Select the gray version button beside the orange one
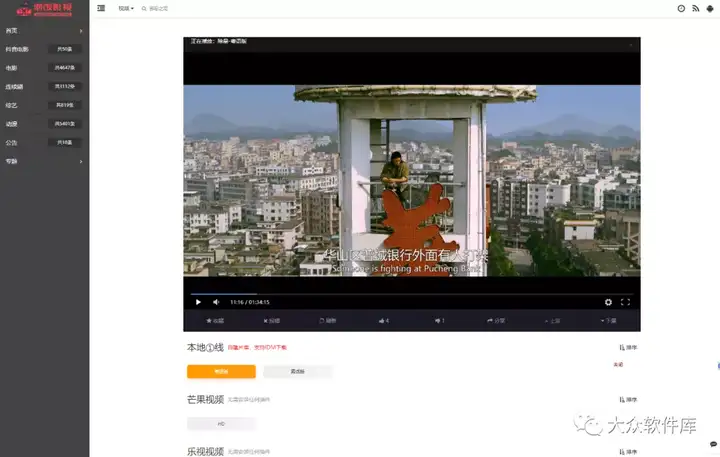The height and width of the screenshot is (457, 720). coord(298,371)
